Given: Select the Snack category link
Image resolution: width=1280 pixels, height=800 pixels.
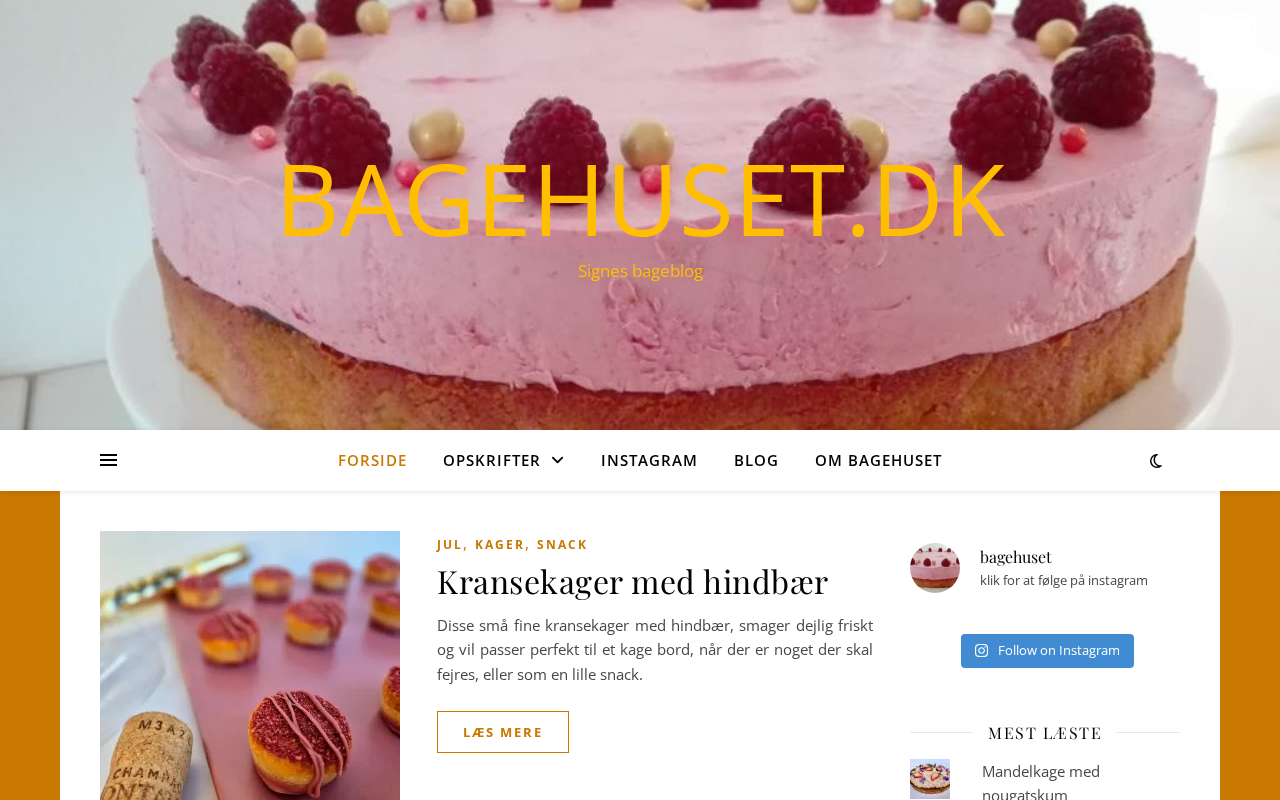Looking at the screenshot, I should pyautogui.click(x=562, y=544).
